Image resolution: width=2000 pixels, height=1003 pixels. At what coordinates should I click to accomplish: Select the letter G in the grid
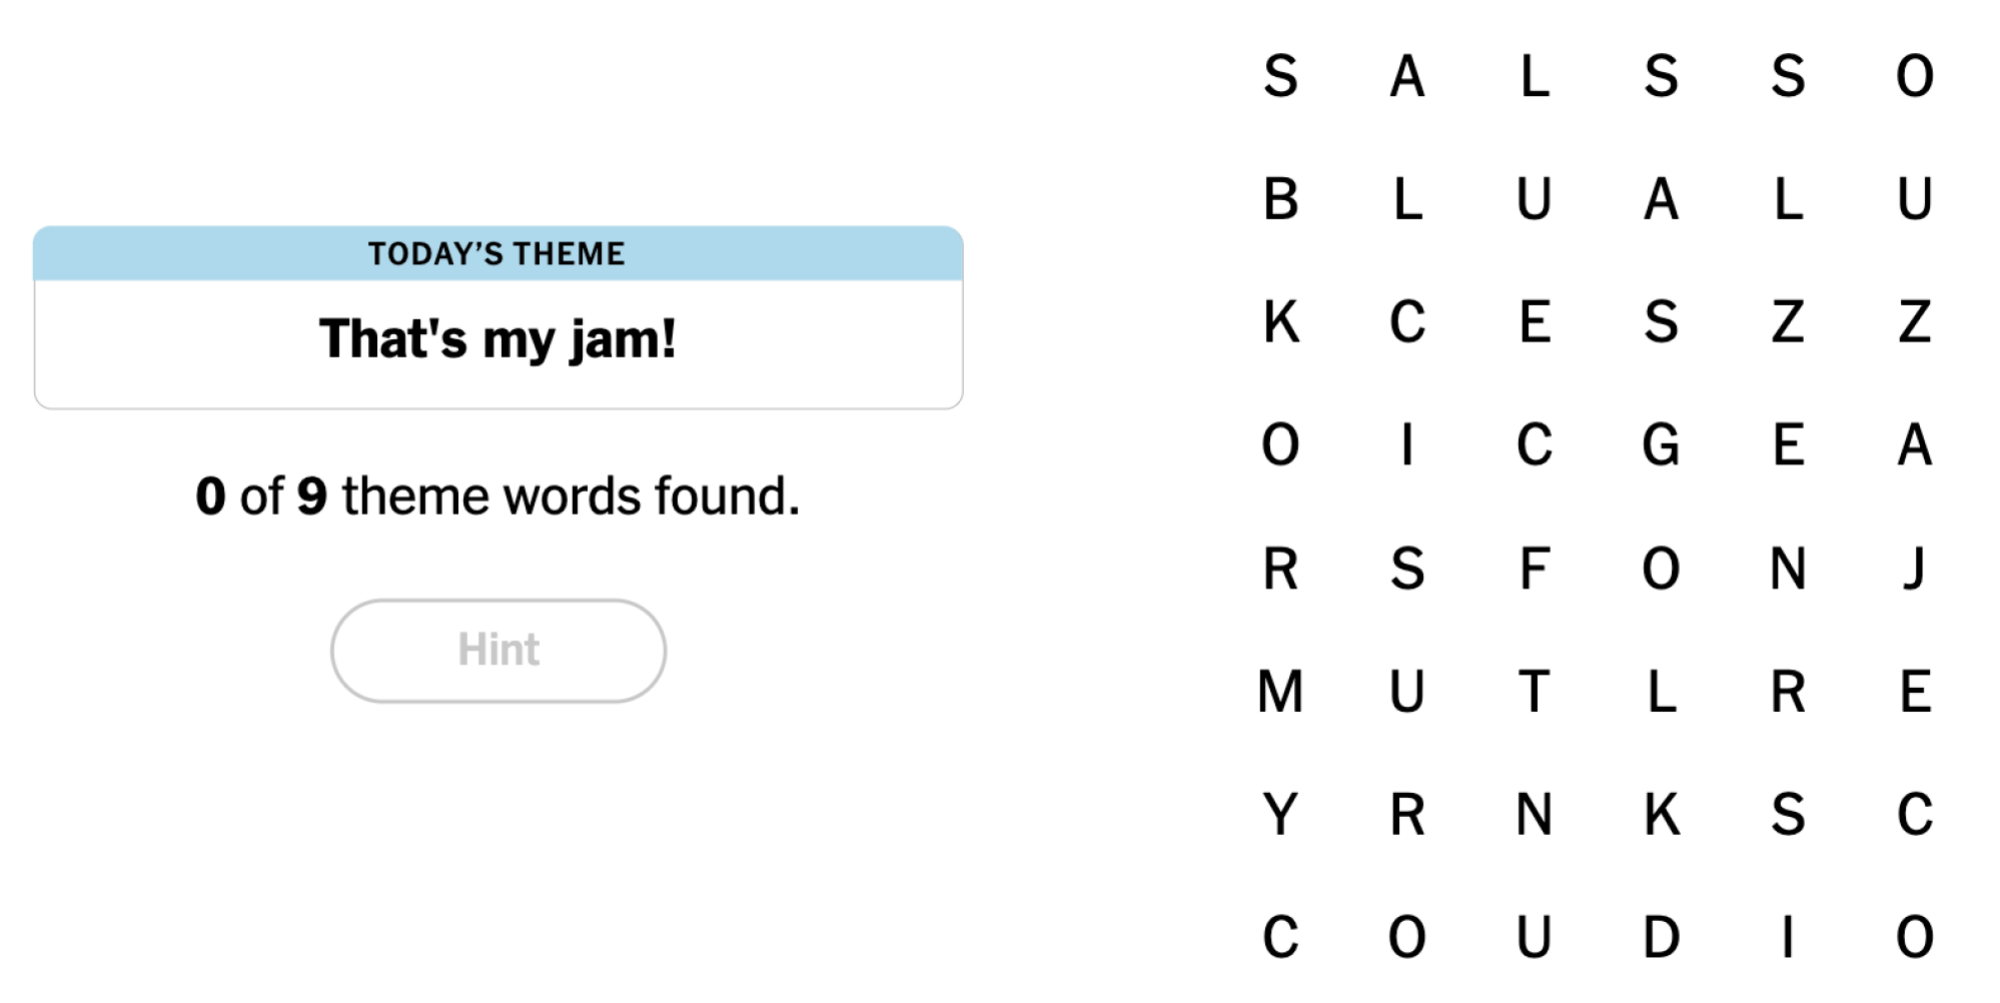coord(1661,445)
